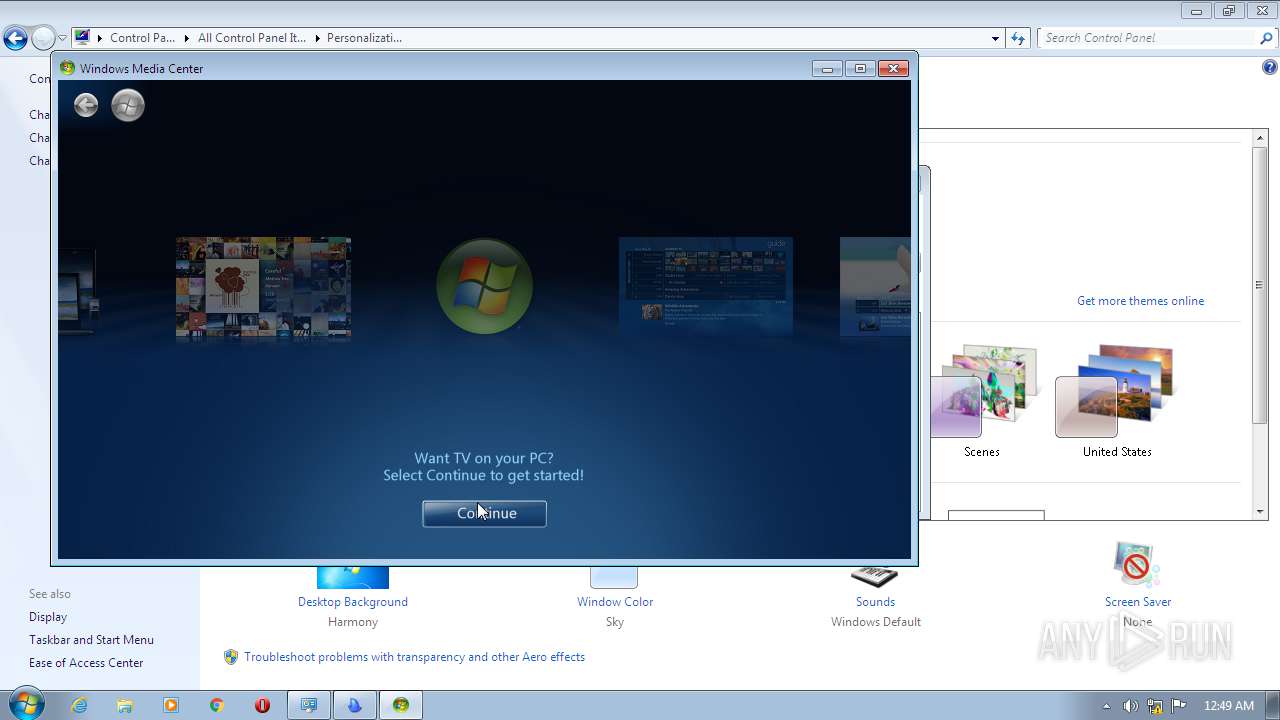Open Sounds settings link
Screen dimensions: 1280x720
click(875, 602)
